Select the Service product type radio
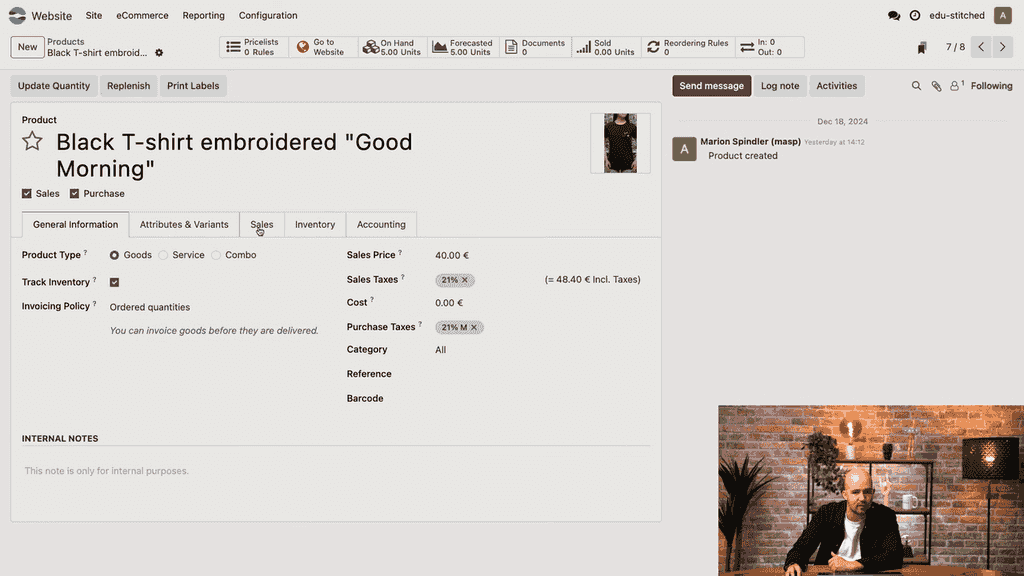The image size is (1024, 576). click(x=163, y=255)
